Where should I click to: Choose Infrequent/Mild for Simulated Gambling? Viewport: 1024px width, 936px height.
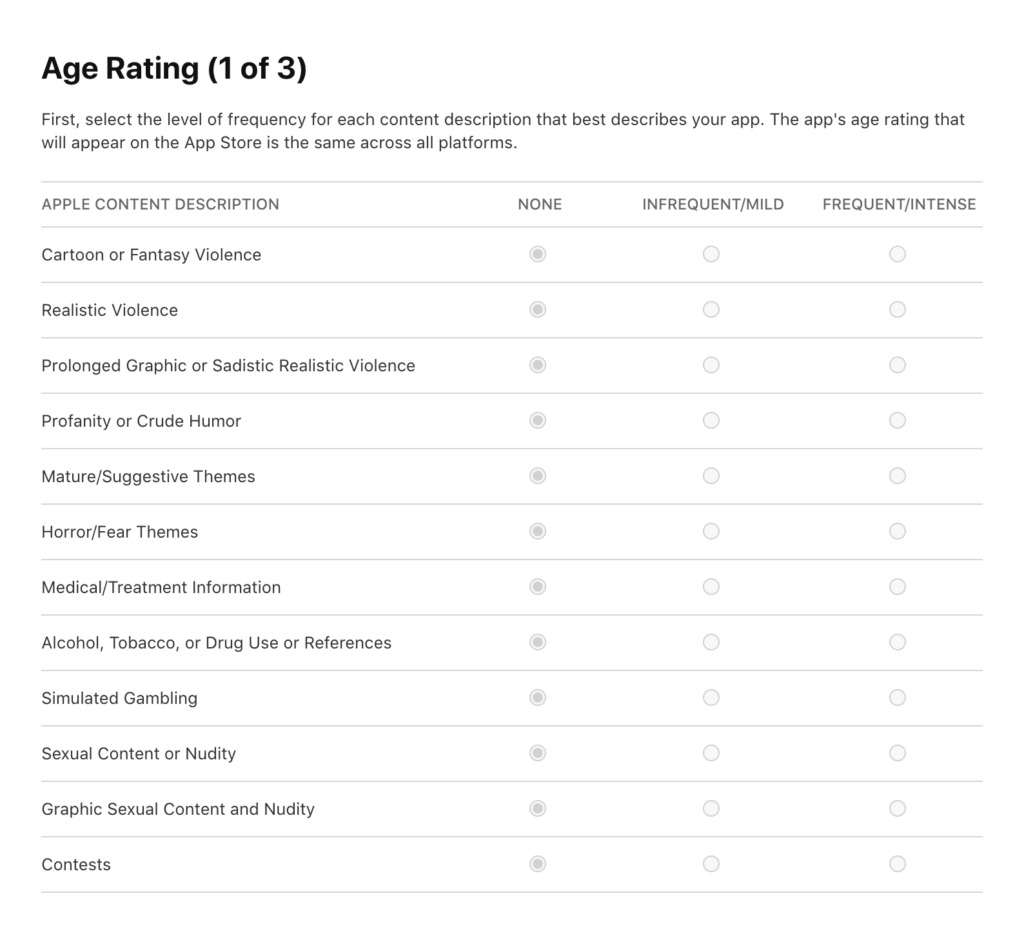point(711,698)
